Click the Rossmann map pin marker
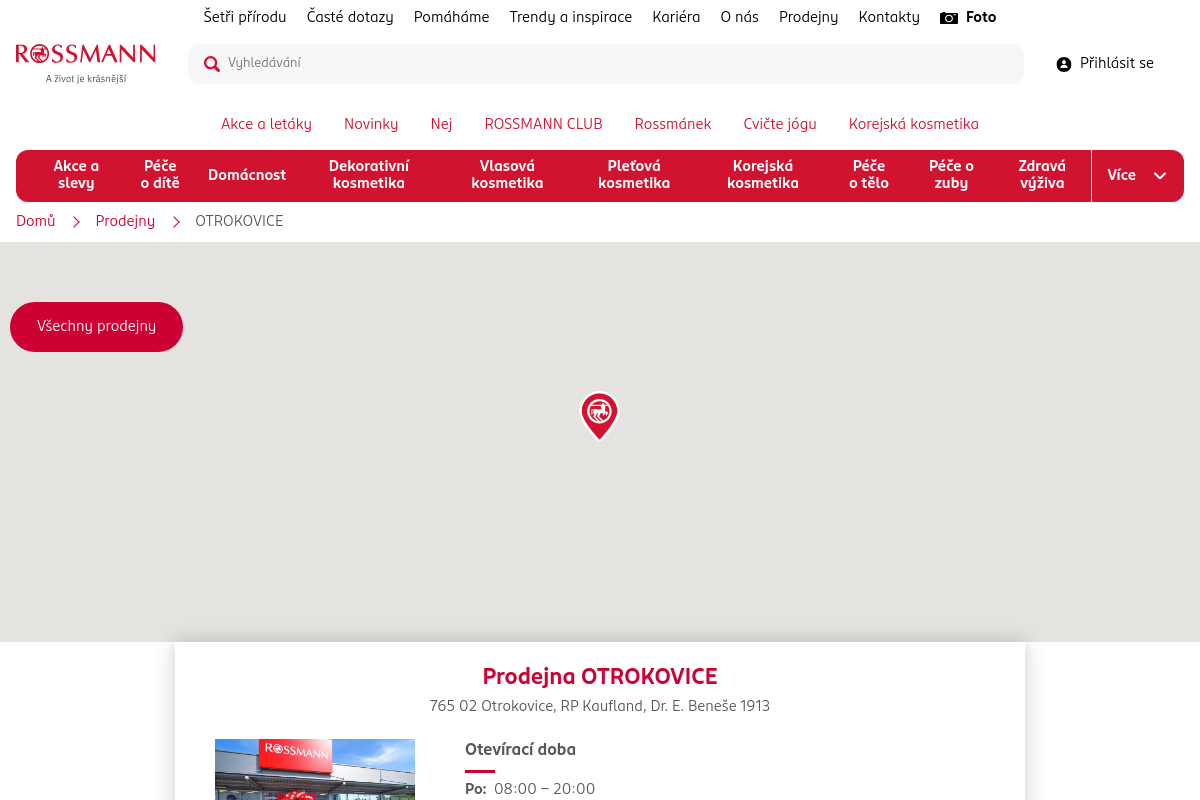1200x800 pixels. pyautogui.click(x=599, y=416)
